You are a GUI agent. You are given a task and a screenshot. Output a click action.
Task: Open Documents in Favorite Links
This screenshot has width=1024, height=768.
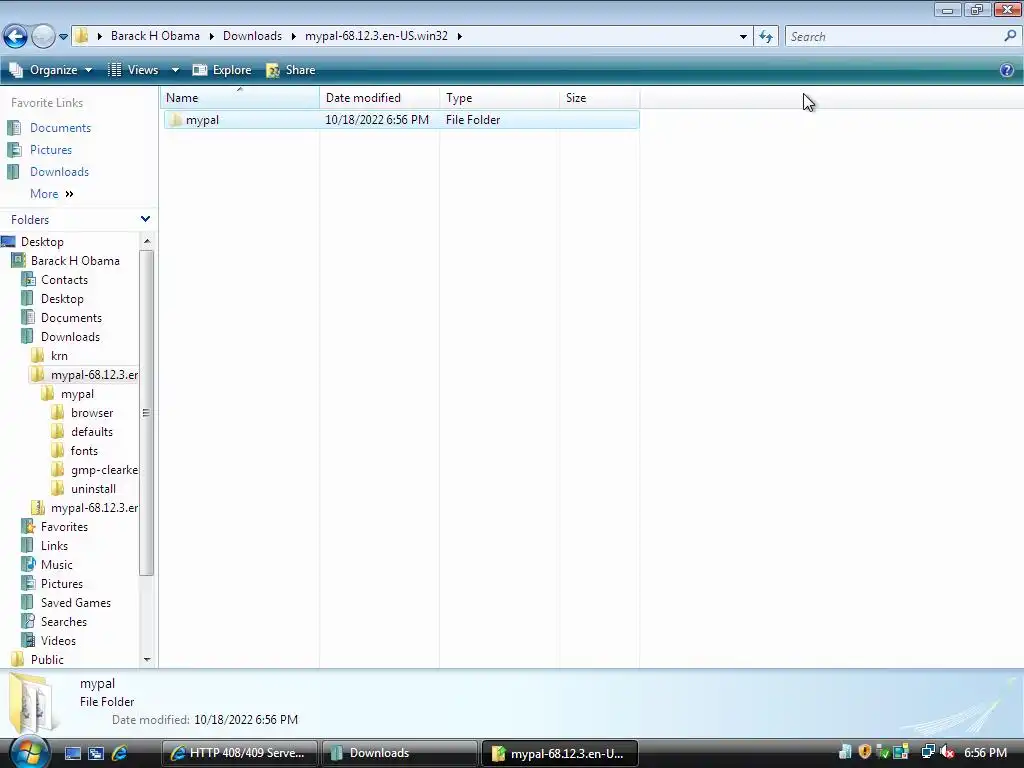click(x=60, y=128)
